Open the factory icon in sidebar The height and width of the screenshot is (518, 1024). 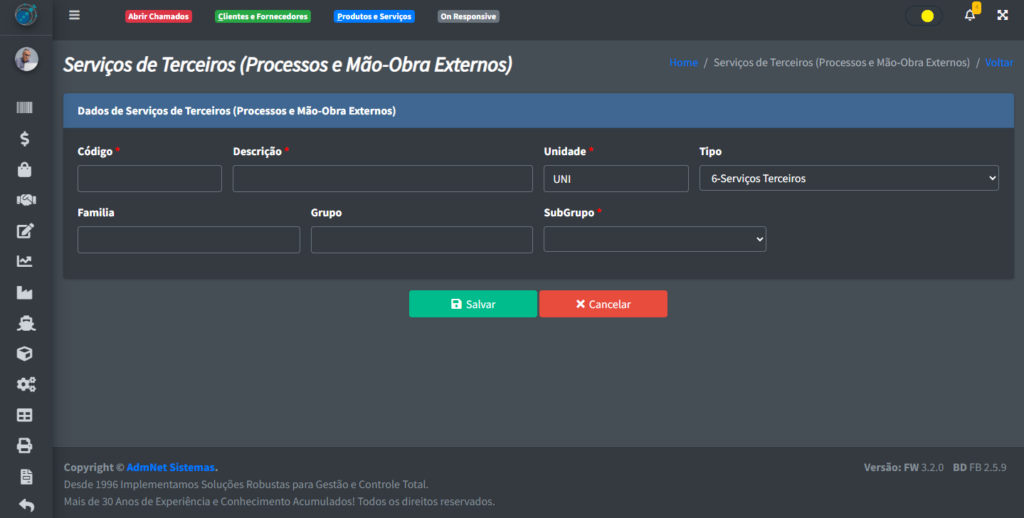[26, 292]
